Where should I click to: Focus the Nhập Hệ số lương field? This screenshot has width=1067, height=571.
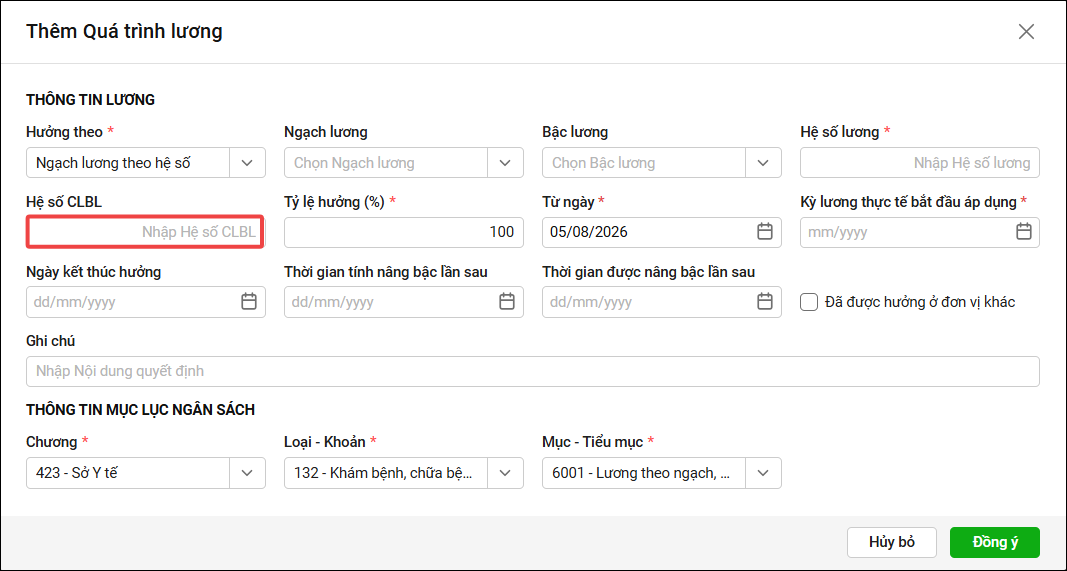click(920, 163)
